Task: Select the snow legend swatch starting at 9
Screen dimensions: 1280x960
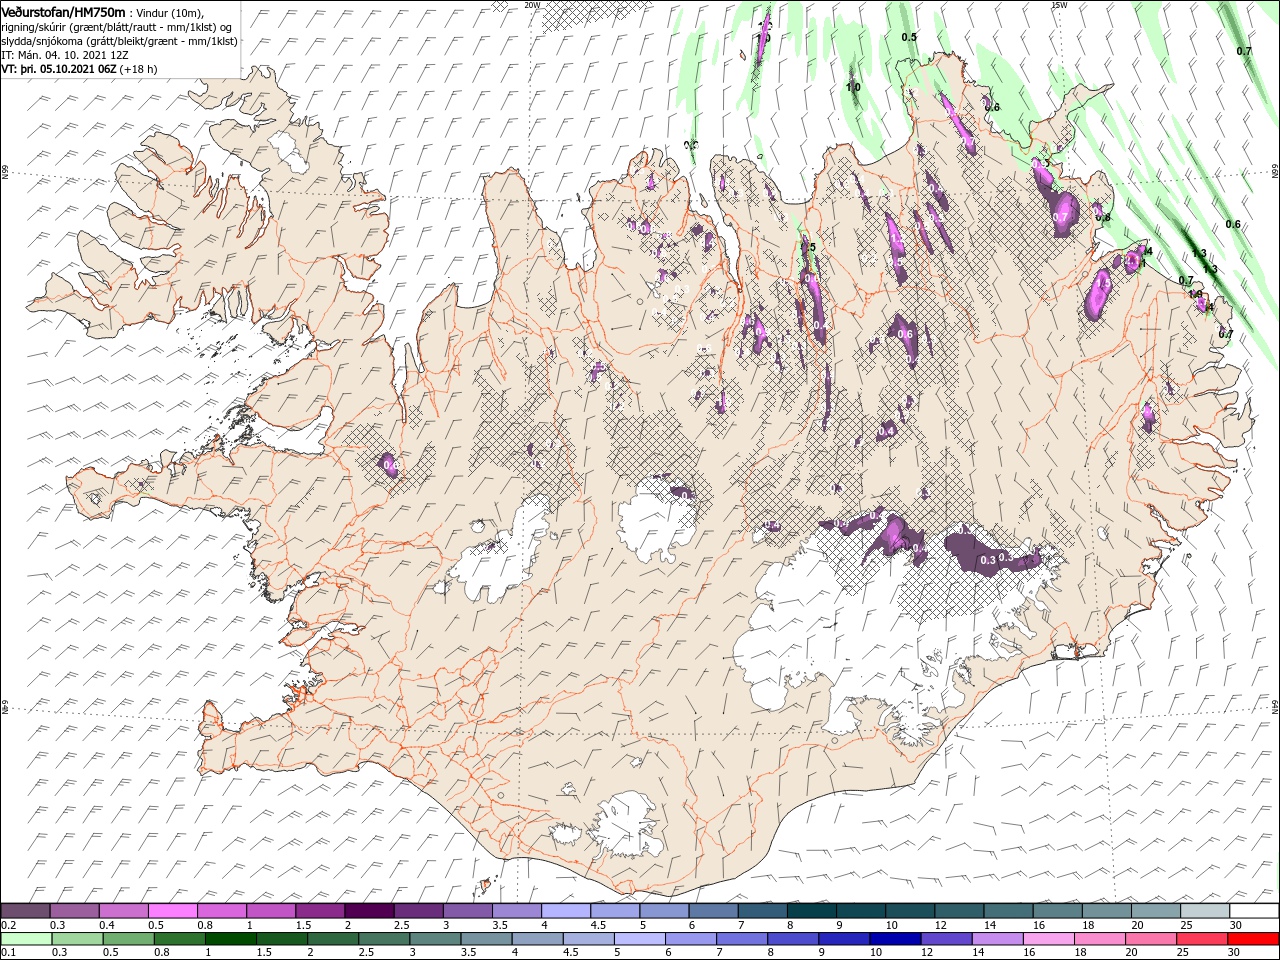Action: 861,911
